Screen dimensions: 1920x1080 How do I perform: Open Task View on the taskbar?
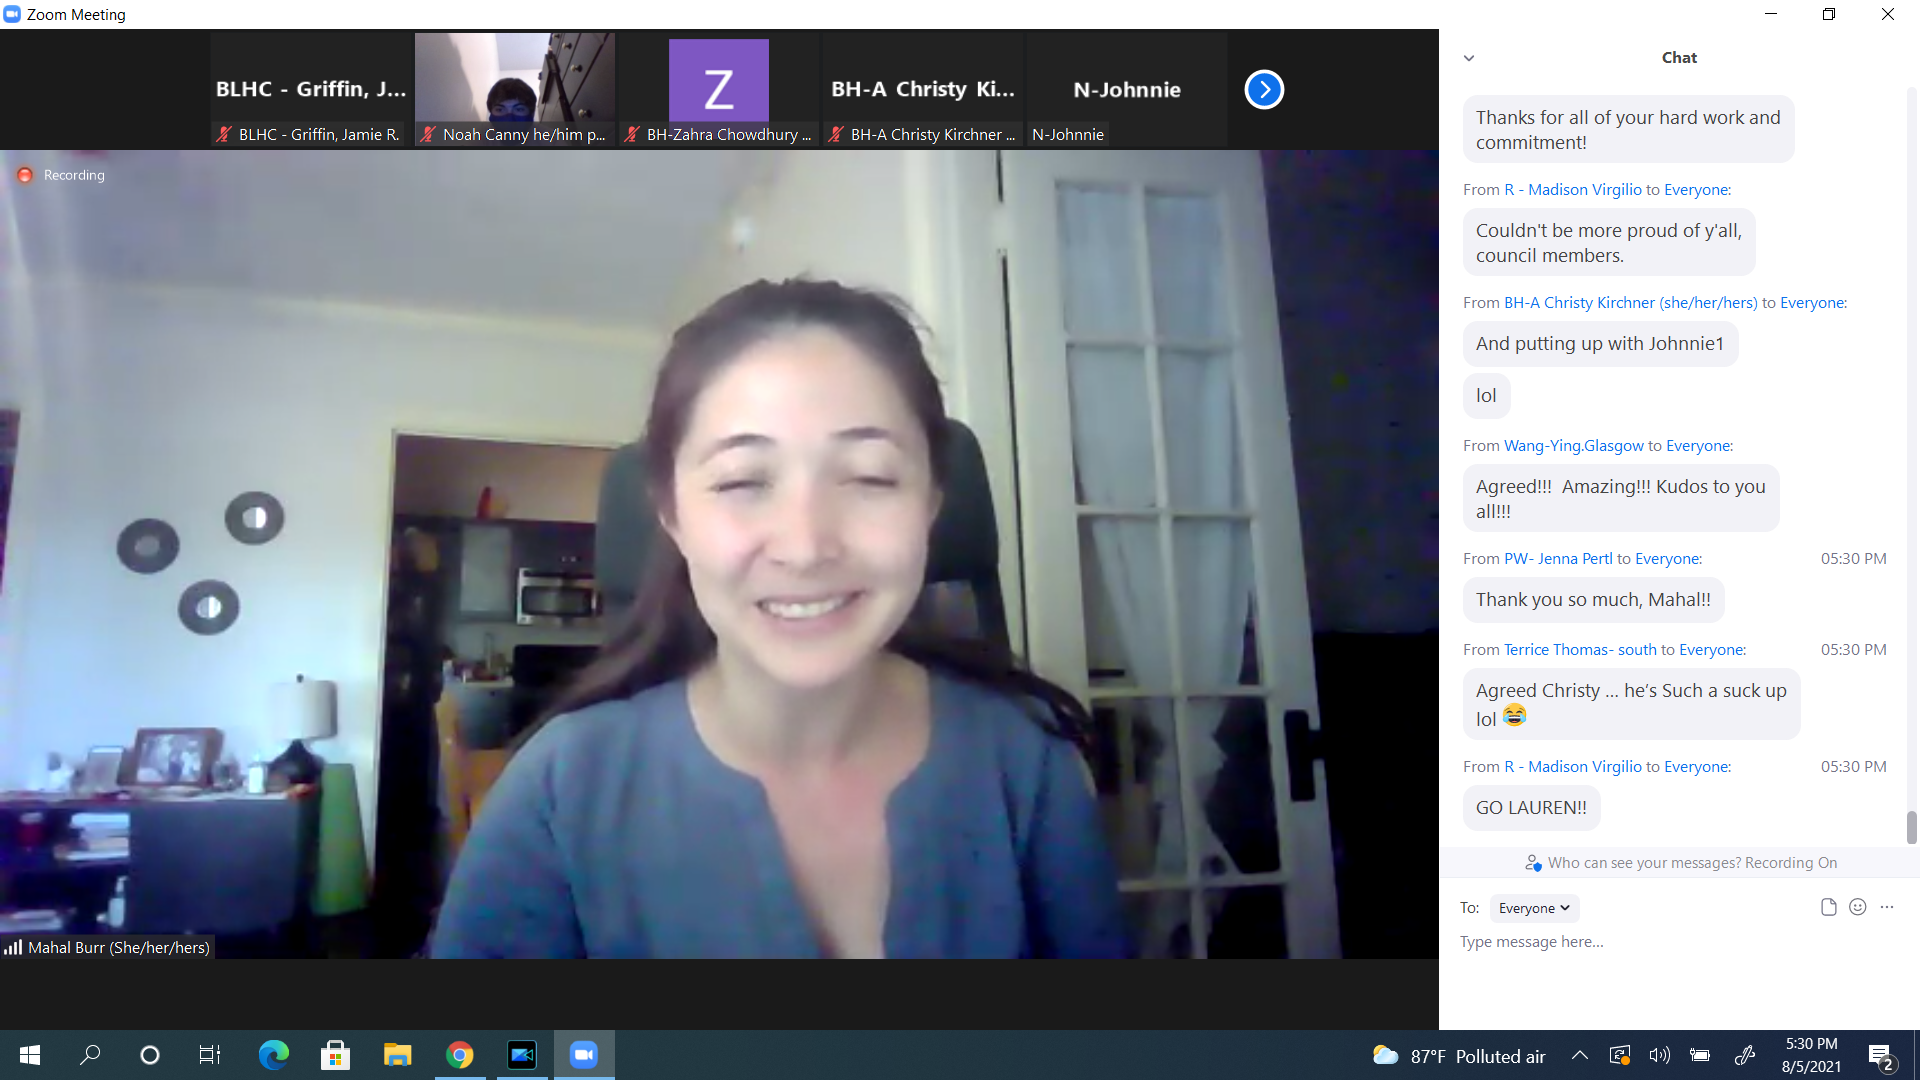click(x=210, y=1055)
